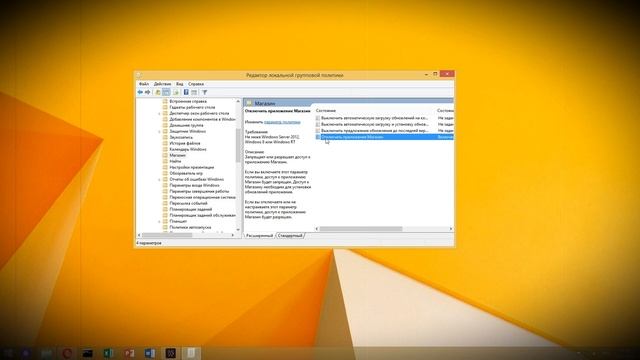640x360 pixels.
Task: Open the blue Help toolbar icon
Action: click(x=186, y=92)
